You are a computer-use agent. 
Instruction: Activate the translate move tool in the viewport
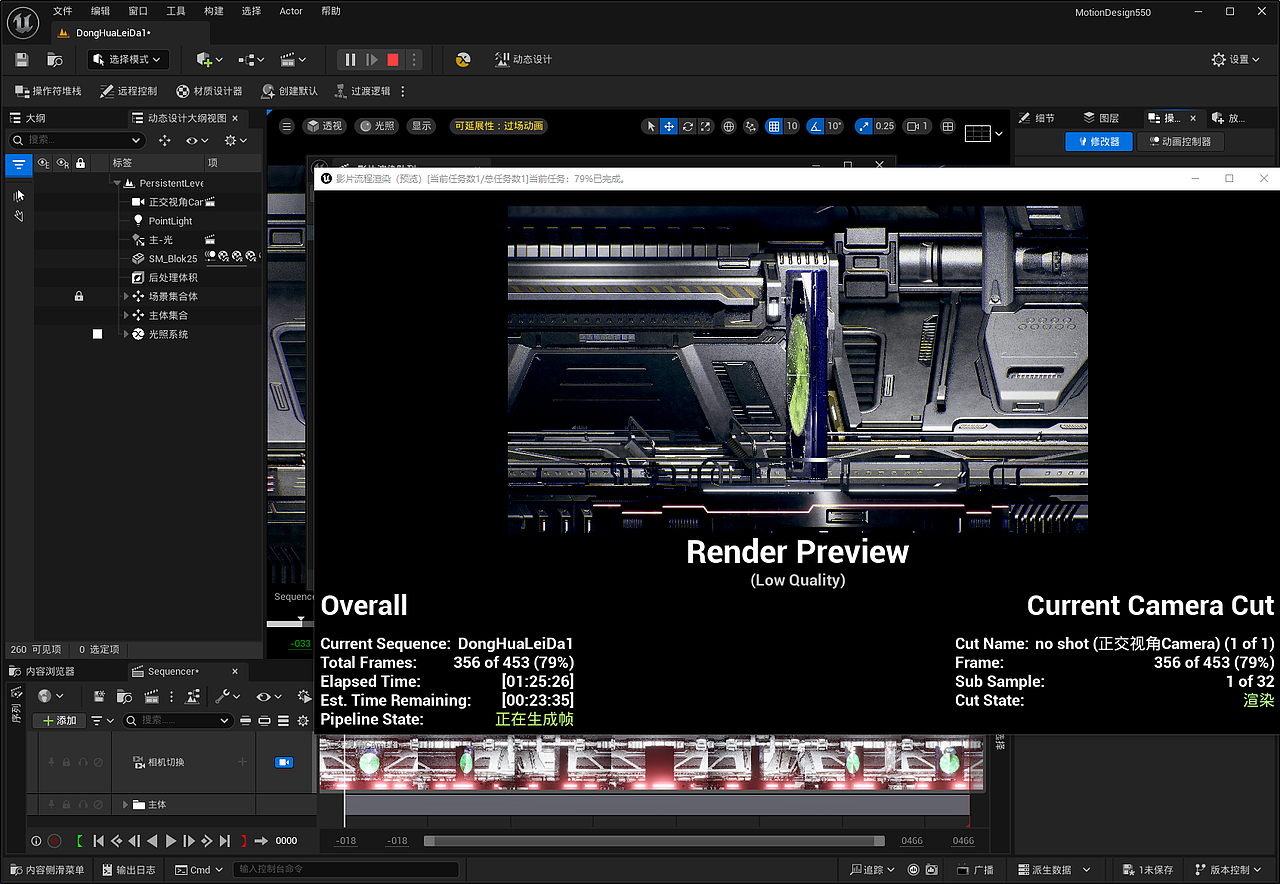(669, 127)
